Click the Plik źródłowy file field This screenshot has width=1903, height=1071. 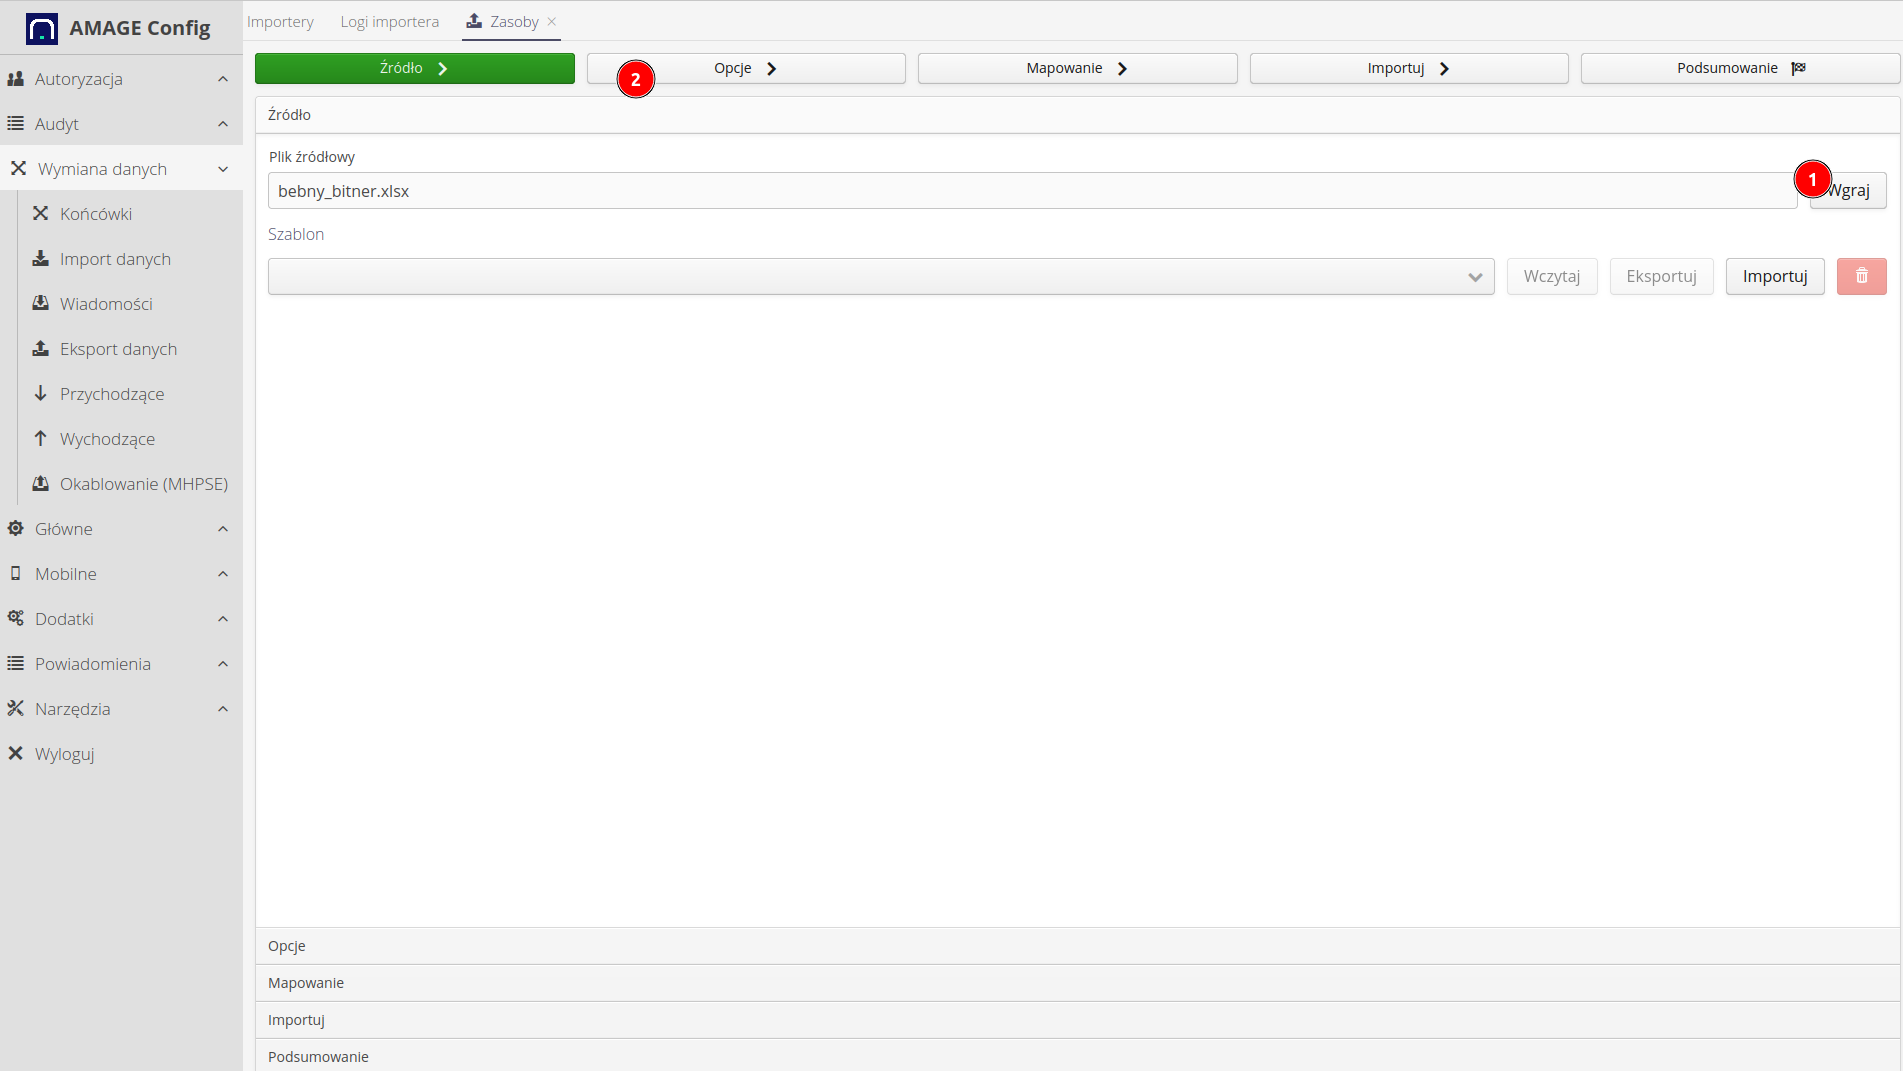click(1030, 191)
